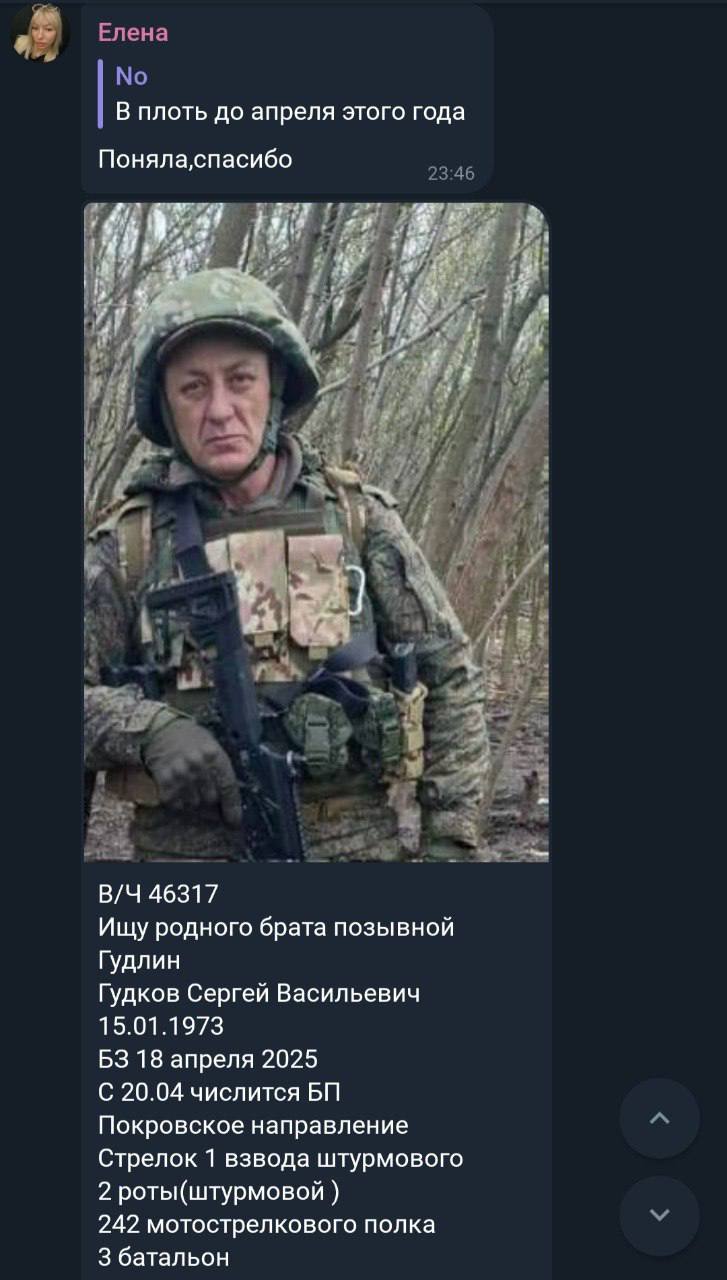727x1280 pixels.
Task: Click the "No" author name in the reply quote
Action: (x=131, y=76)
